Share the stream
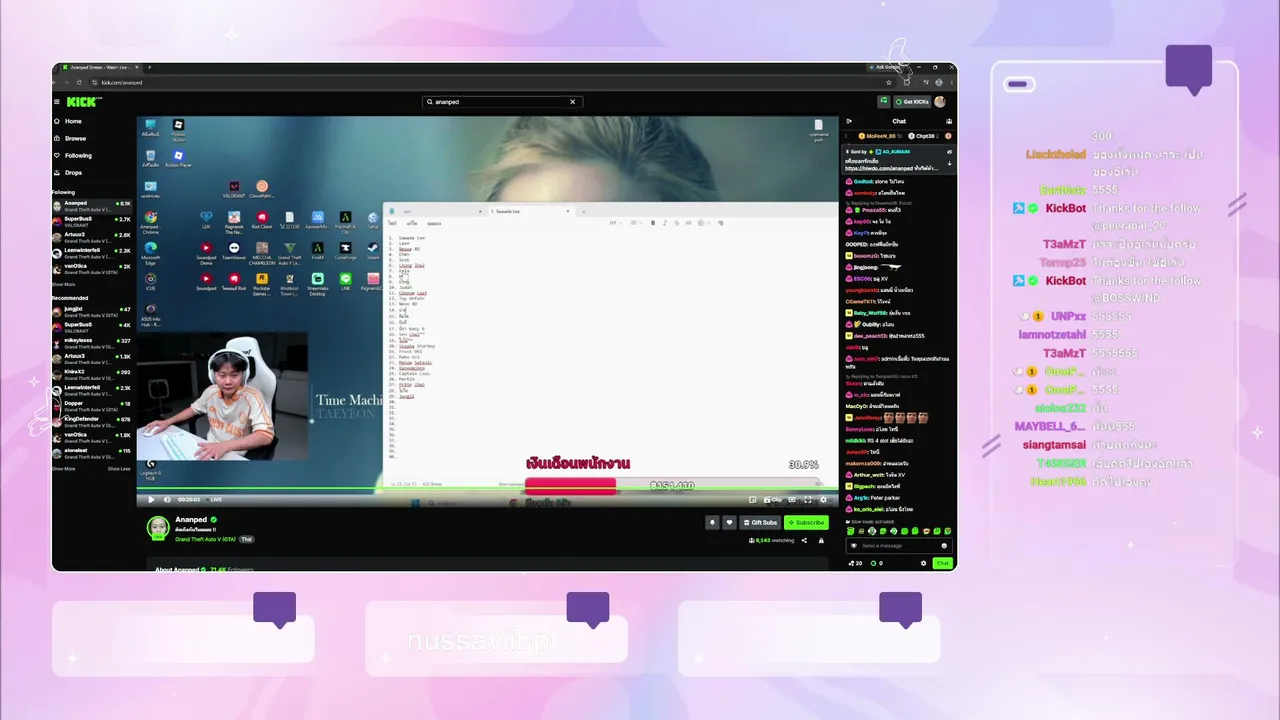Image resolution: width=1280 pixels, height=720 pixels. pyautogui.click(x=804, y=540)
